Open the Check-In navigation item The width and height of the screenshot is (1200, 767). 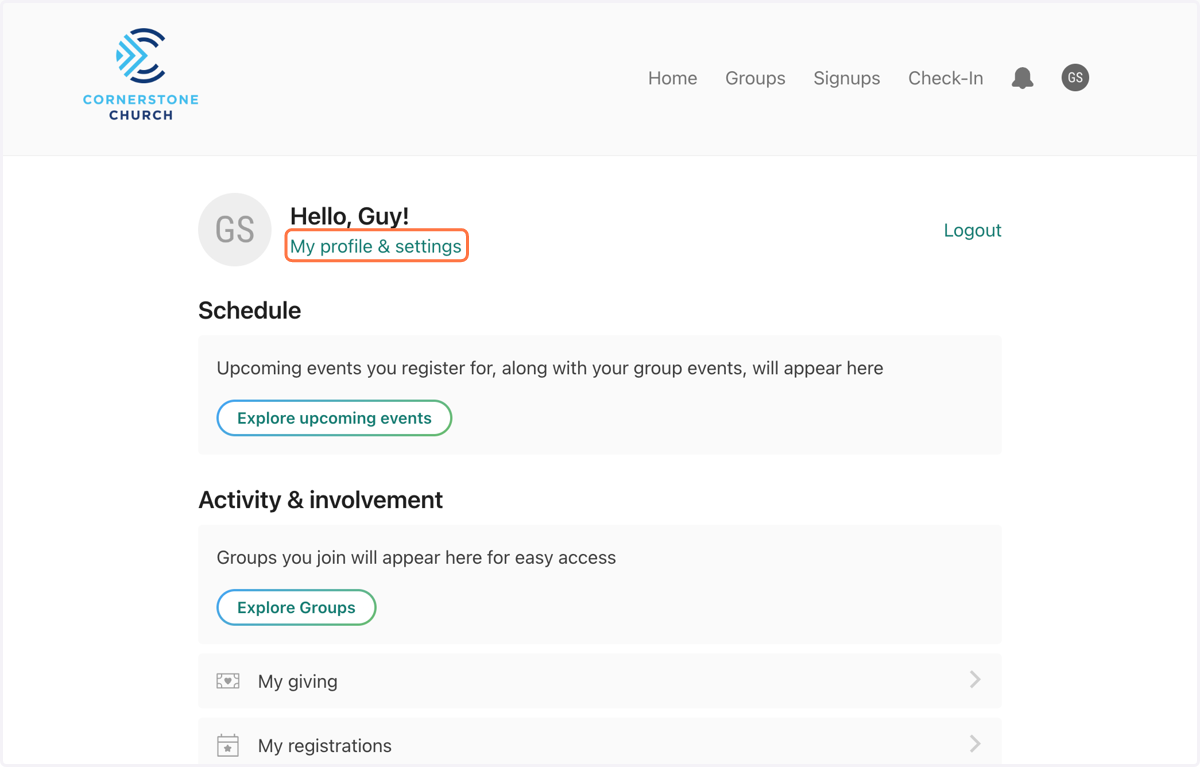(945, 78)
